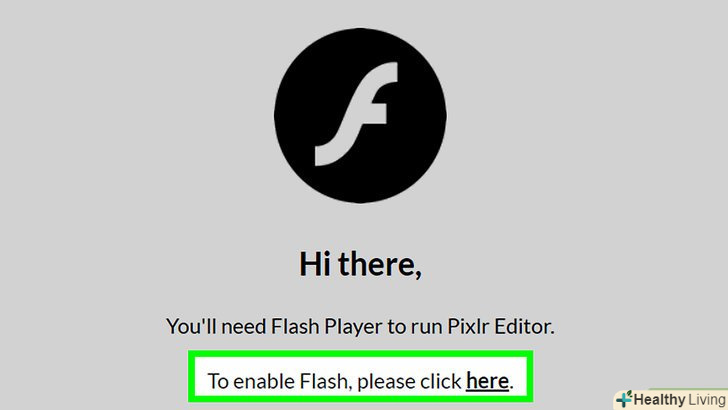Image resolution: width=728 pixels, height=410 pixels.
Task: Click the white 'f' in the Flash logo
Action: click(356, 114)
